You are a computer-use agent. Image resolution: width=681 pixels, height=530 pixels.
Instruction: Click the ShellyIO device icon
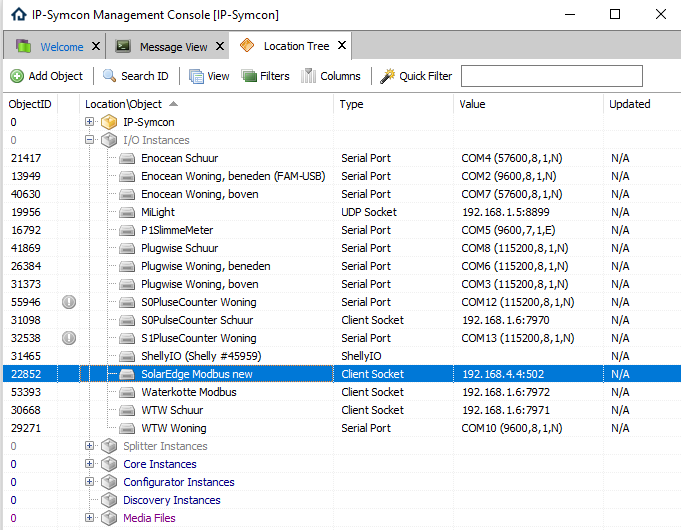[x=127, y=356]
